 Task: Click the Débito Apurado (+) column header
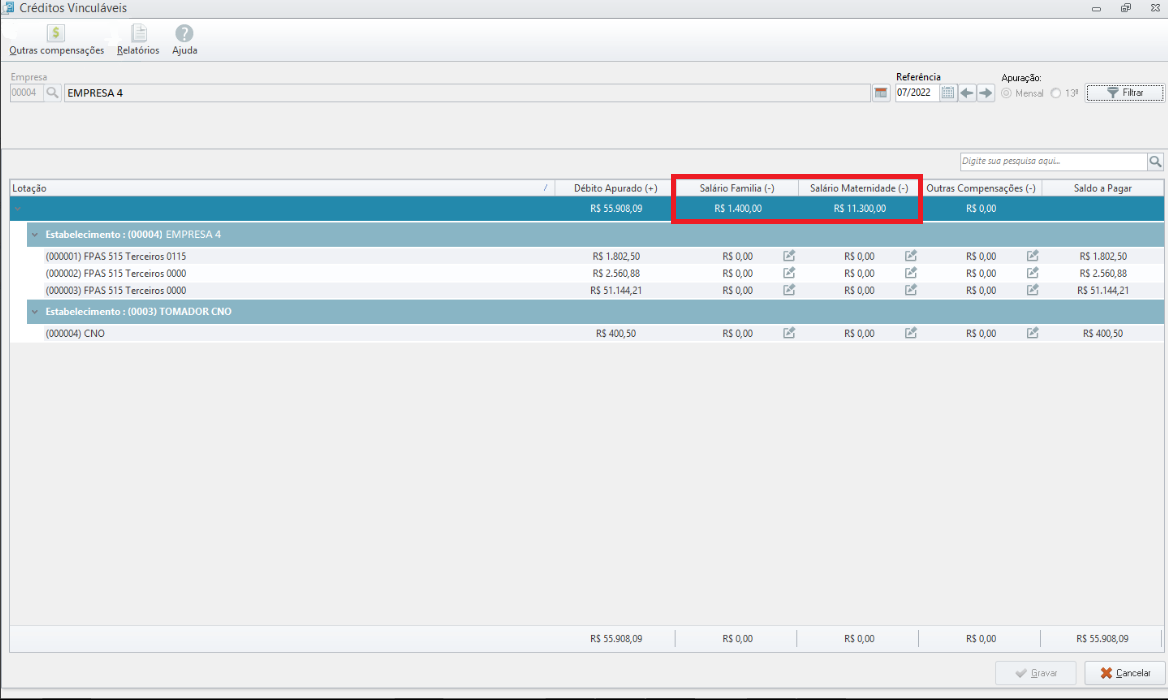tap(615, 188)
